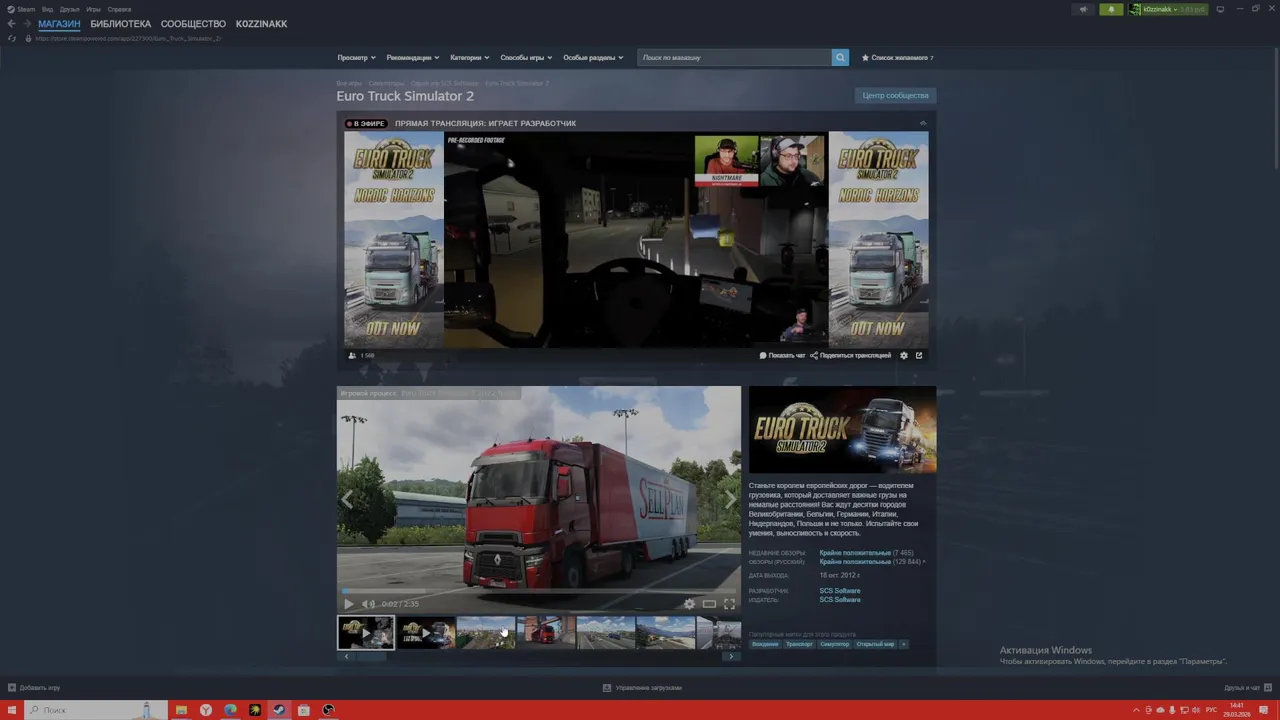Open Управление загрузками downloads bar
Screen dimensions: 1280x720
coord(642,688)
